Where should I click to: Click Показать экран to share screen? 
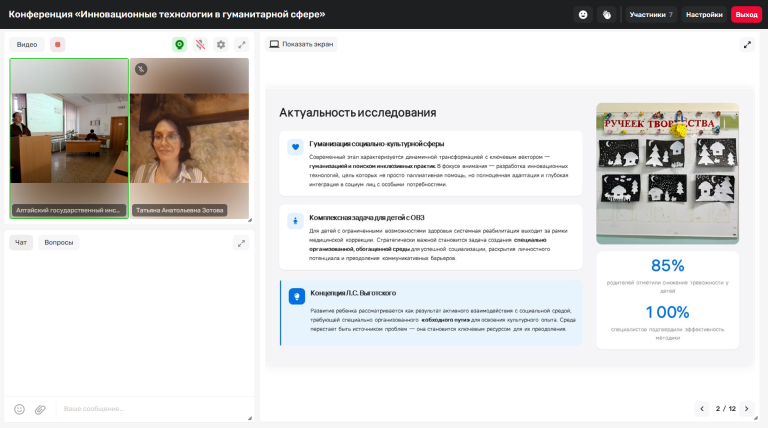point(301,44)
